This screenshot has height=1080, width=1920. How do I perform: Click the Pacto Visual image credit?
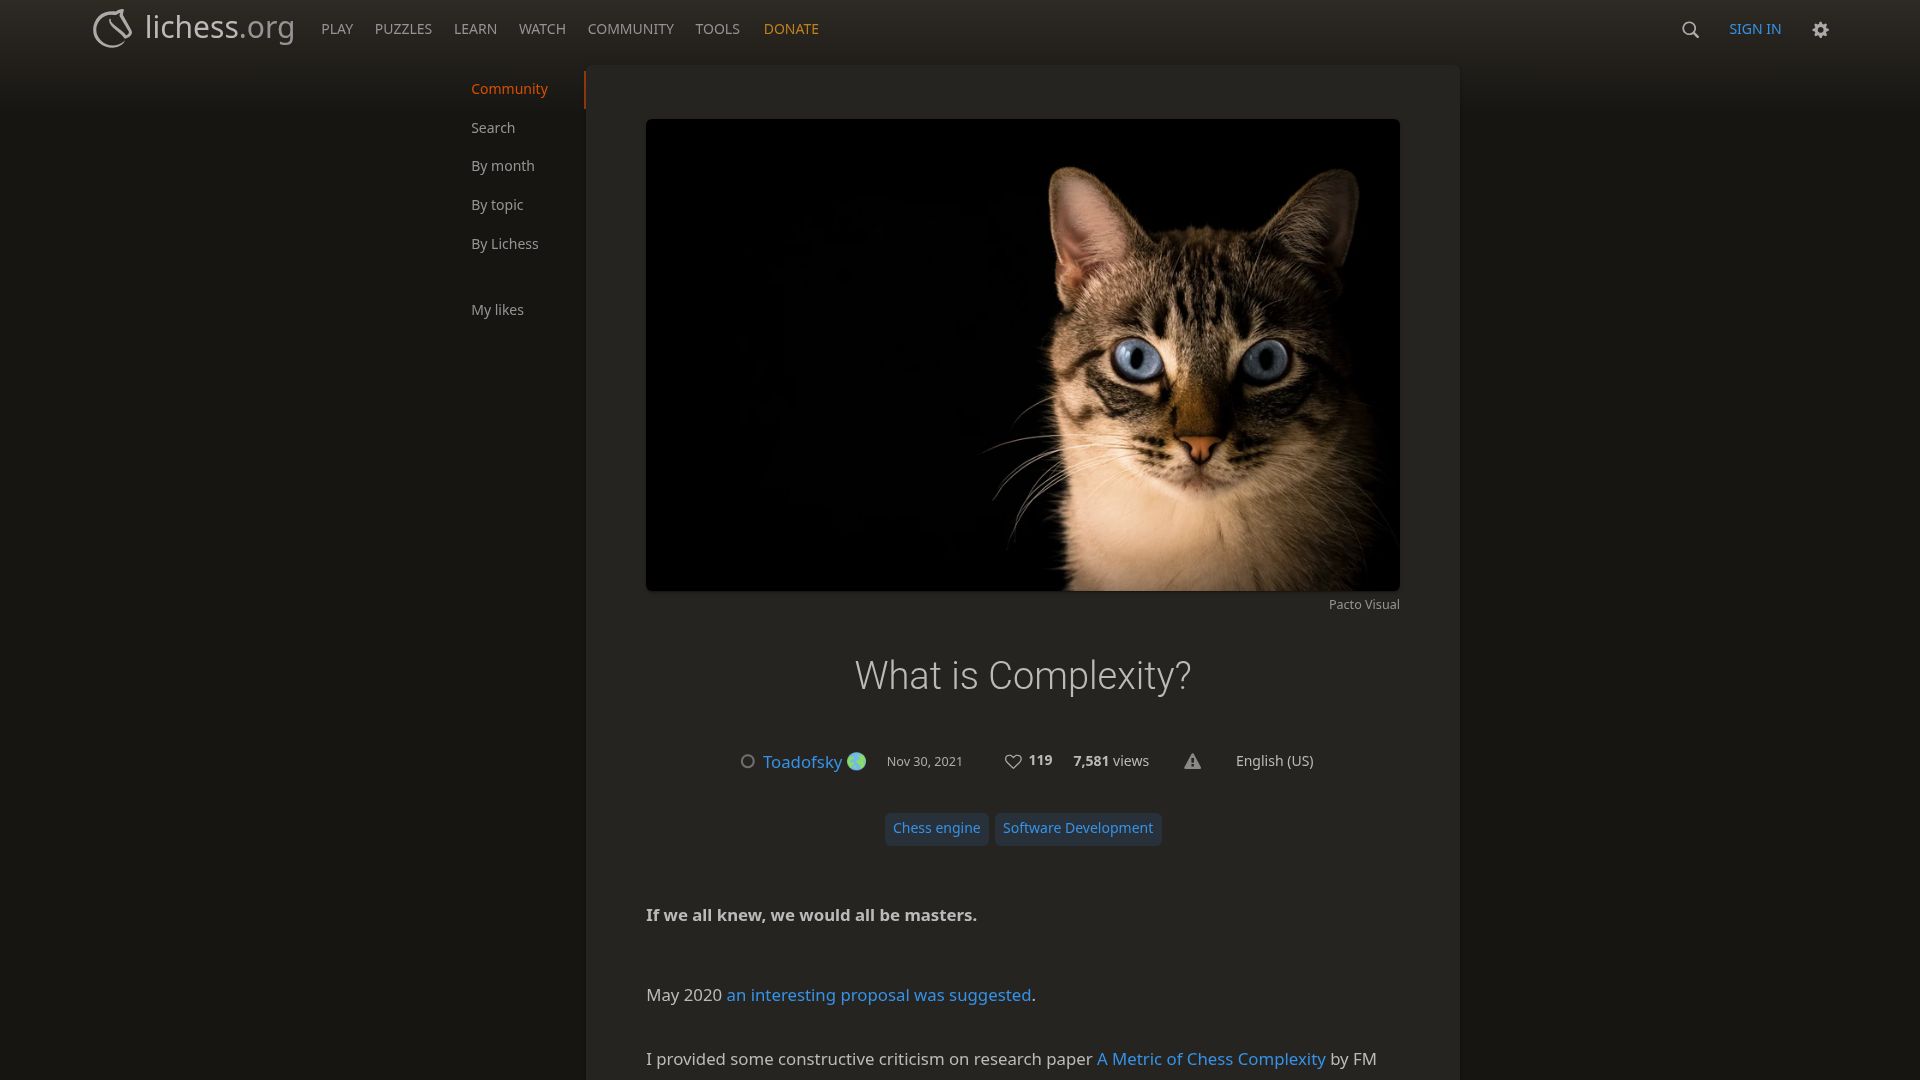(x=1364, y=604)
